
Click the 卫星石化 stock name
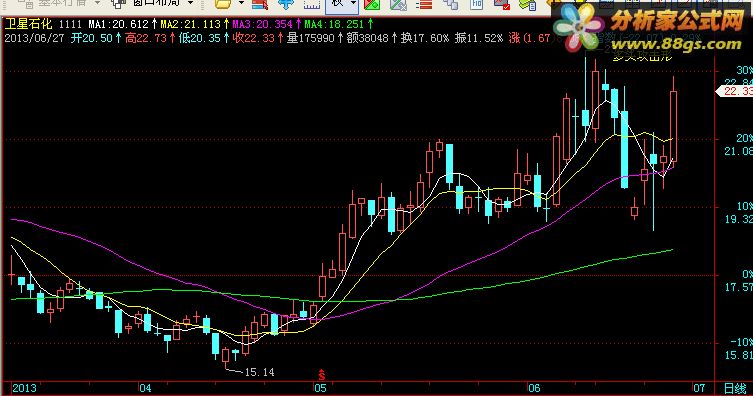click(x=28, y=24)
